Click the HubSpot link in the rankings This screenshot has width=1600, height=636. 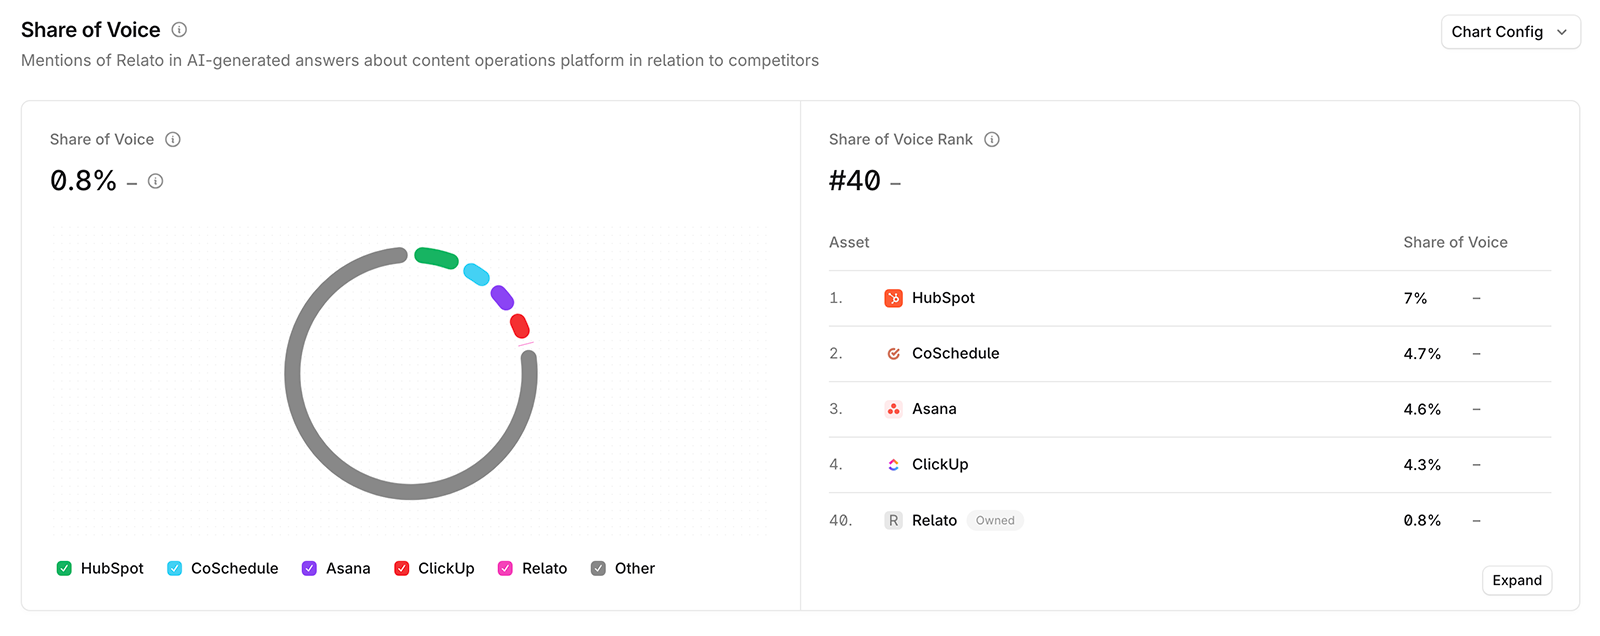point(942,297)
